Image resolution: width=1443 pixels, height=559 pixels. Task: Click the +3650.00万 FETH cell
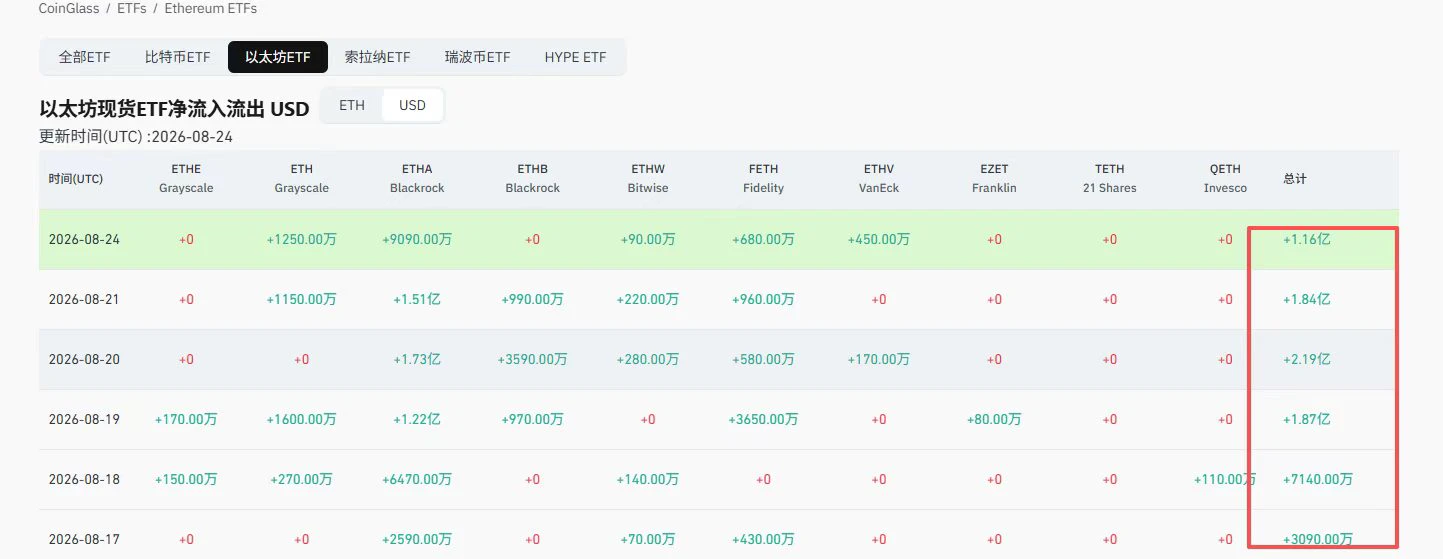763,420
